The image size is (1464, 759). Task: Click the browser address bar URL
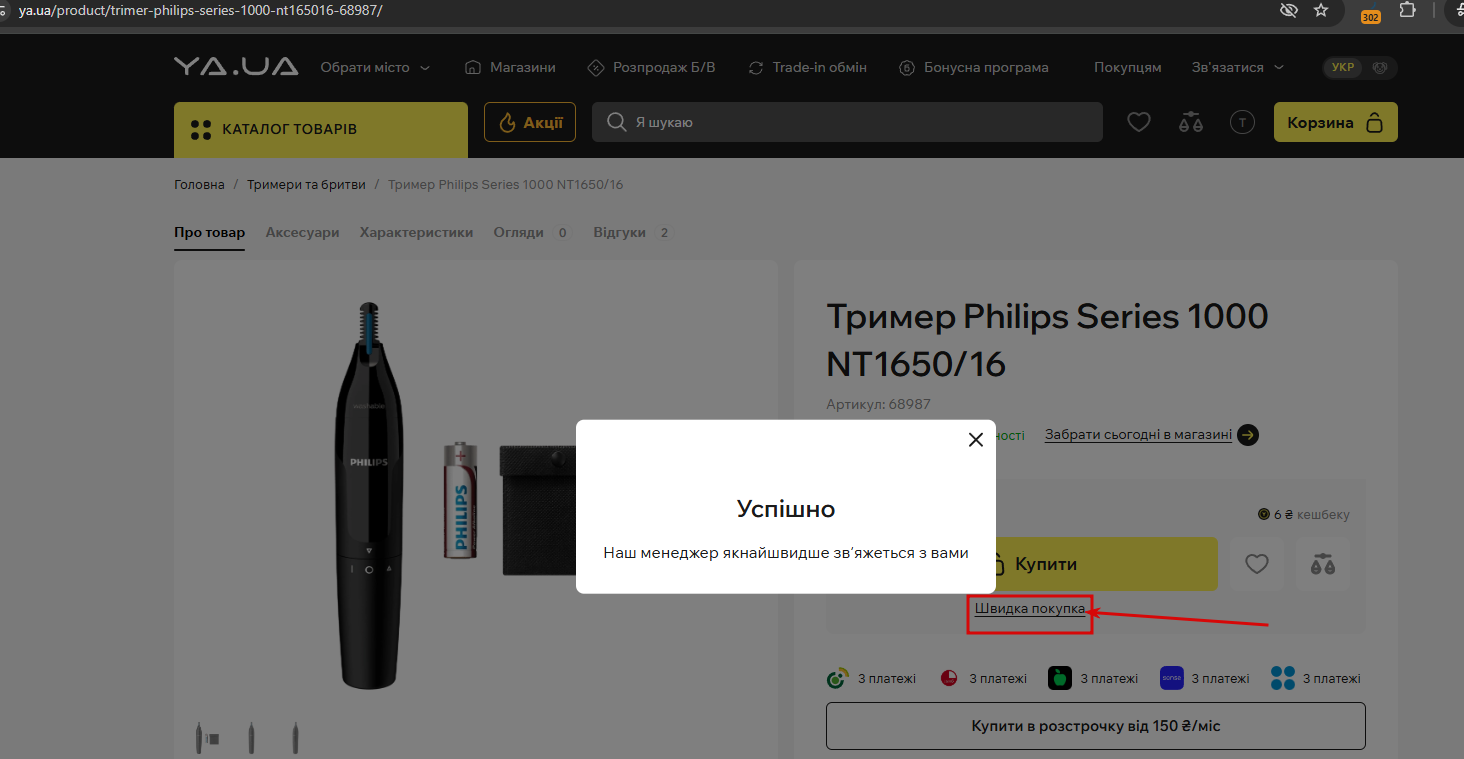pyautogui.click(x=200, y=10)
